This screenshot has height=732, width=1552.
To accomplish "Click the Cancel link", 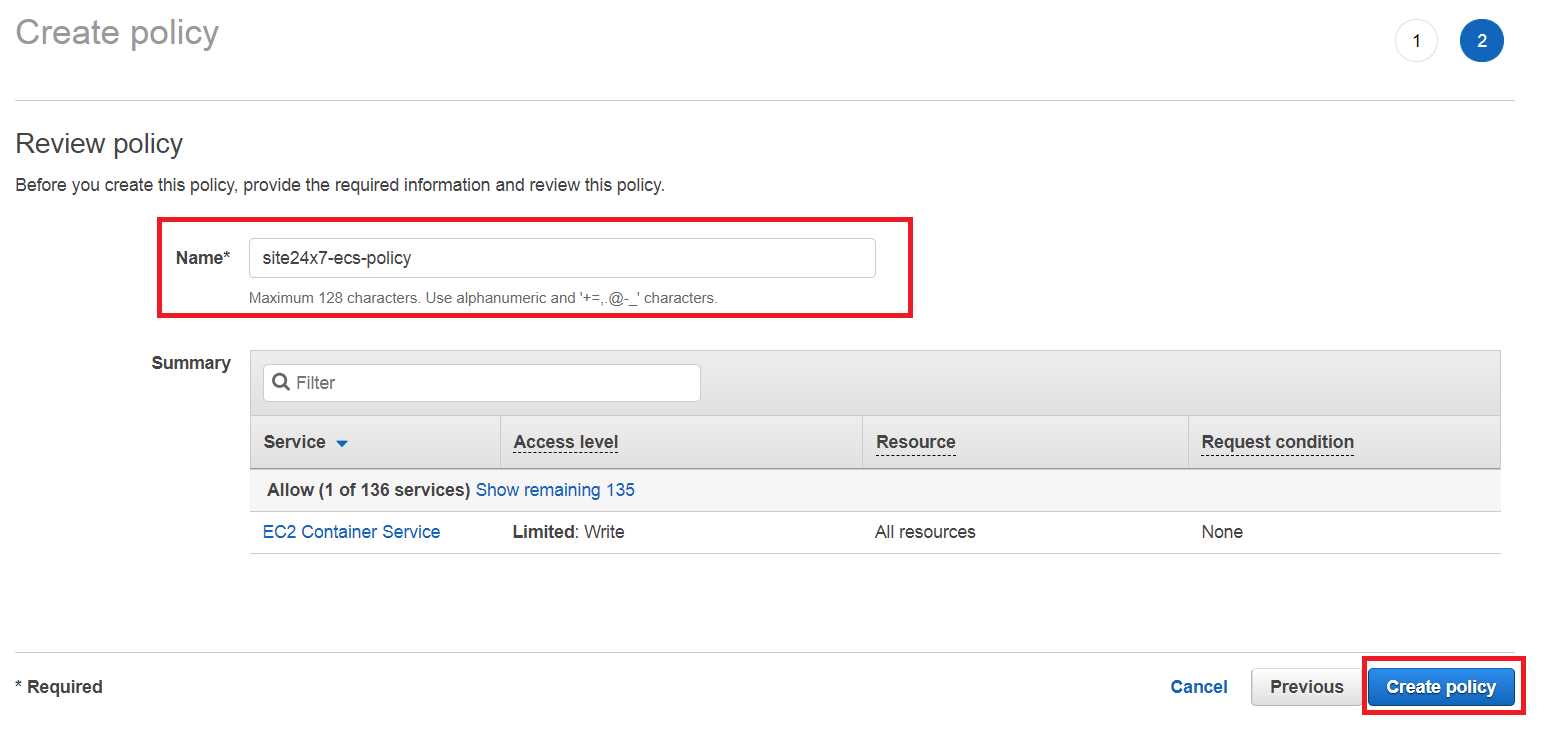I will [1199, 686].
